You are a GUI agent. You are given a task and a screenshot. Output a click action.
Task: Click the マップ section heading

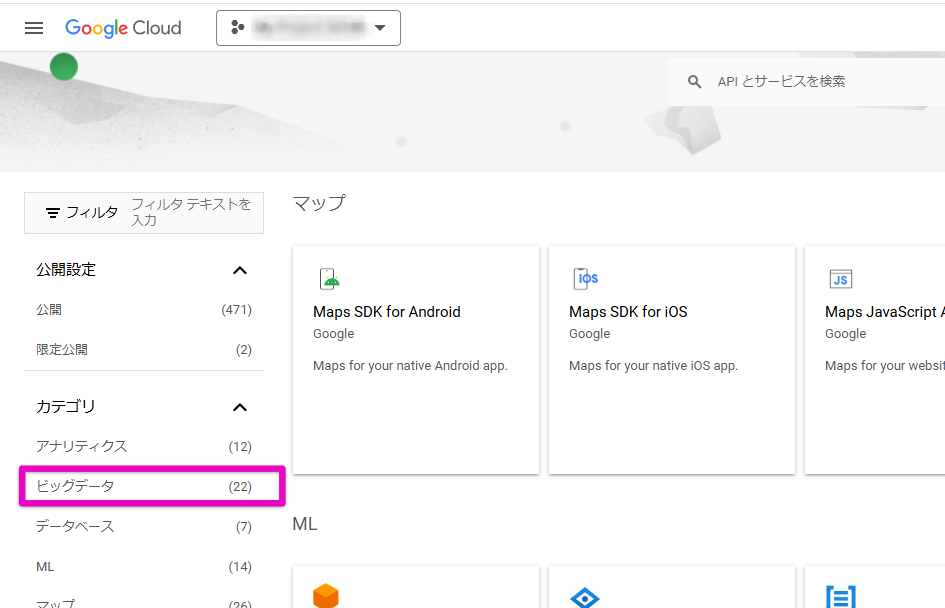(x=319, y=203)
